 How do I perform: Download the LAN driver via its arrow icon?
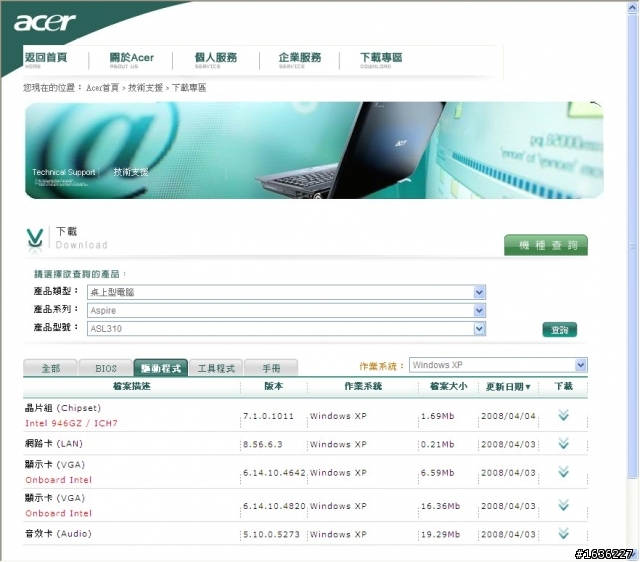point(564,443)
